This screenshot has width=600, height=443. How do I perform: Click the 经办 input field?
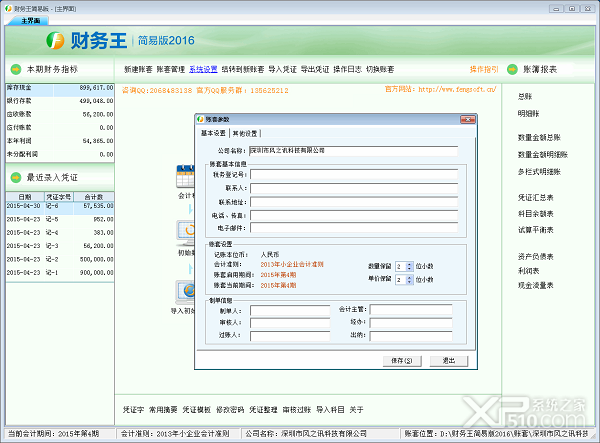[x=411, y=323]
